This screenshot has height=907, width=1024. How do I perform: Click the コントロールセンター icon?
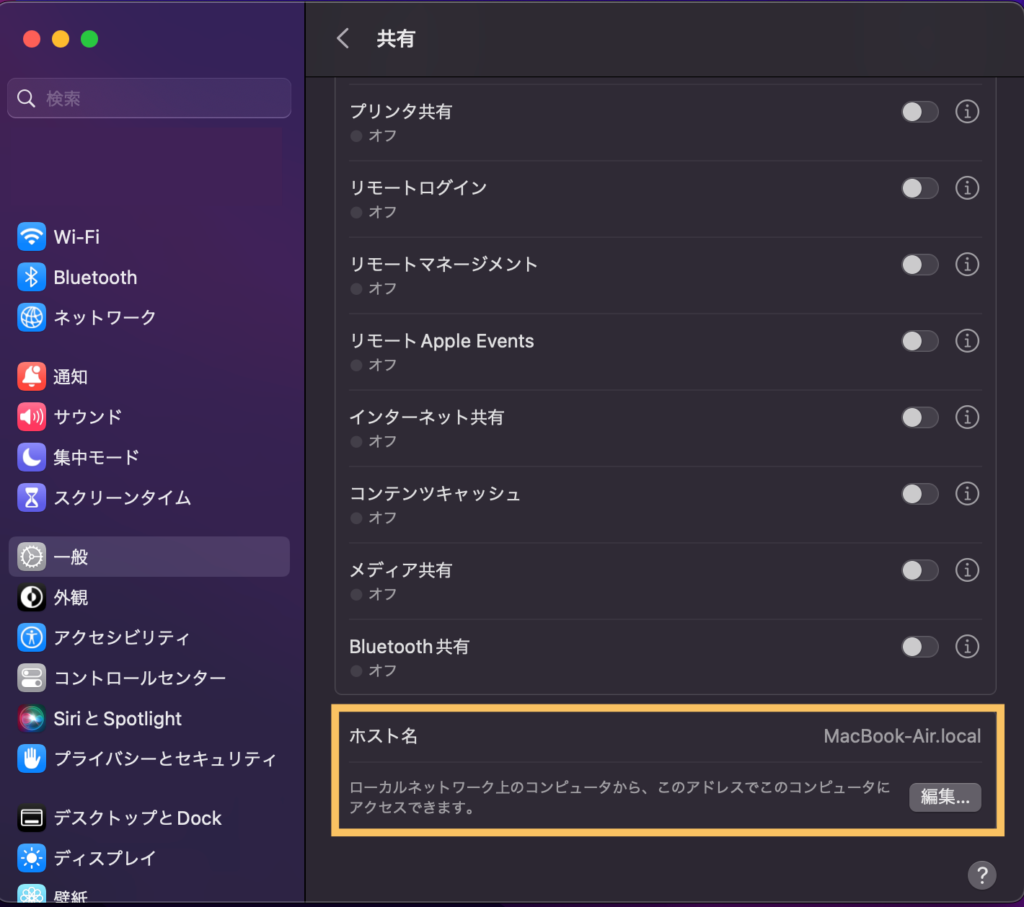31,678
